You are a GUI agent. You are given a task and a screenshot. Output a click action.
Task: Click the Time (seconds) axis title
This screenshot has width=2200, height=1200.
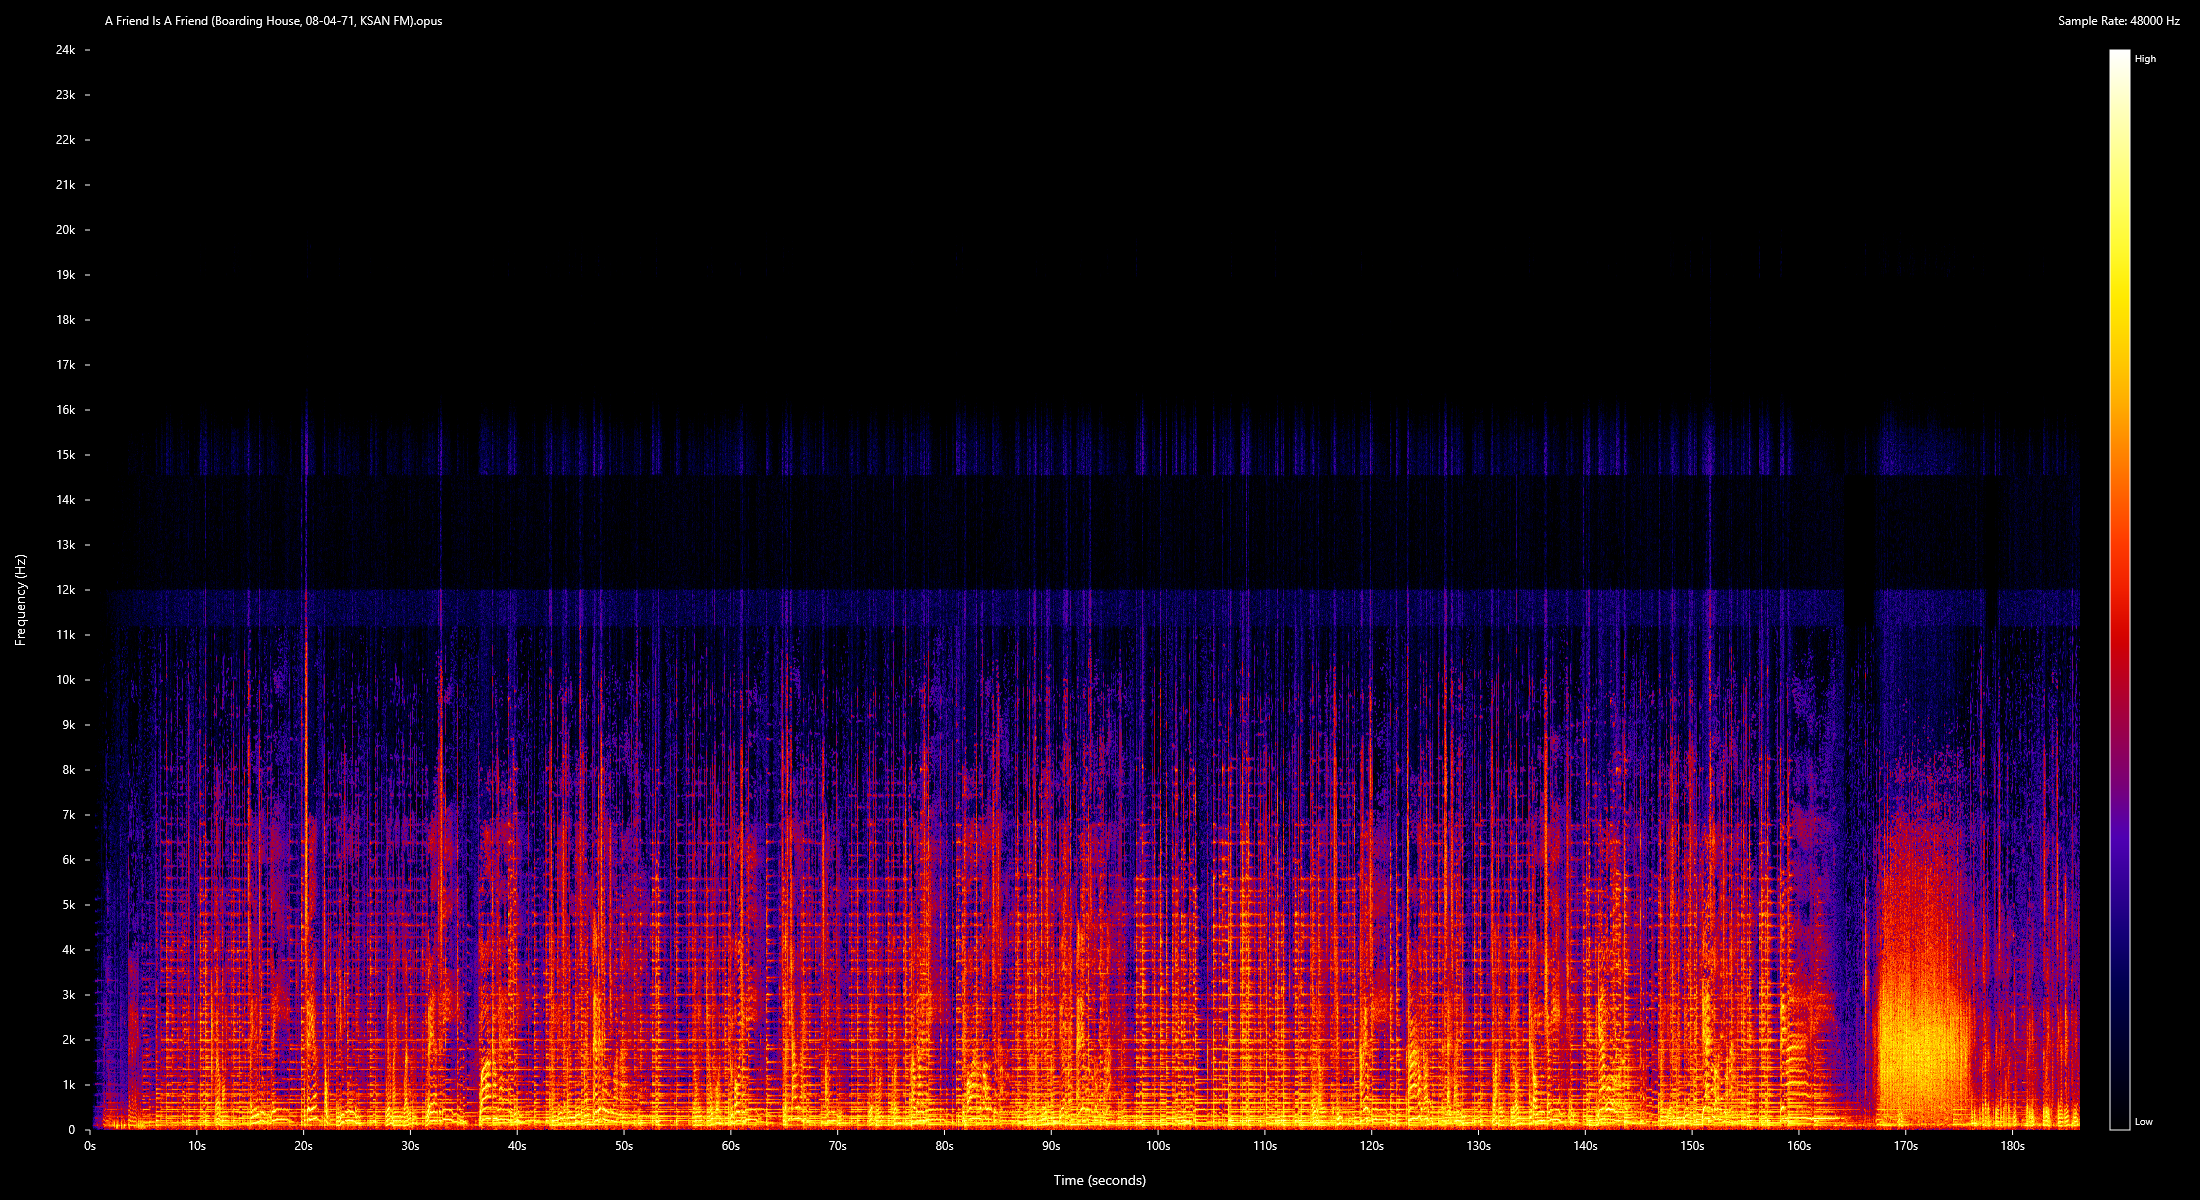click(x=1099, y=1180)
